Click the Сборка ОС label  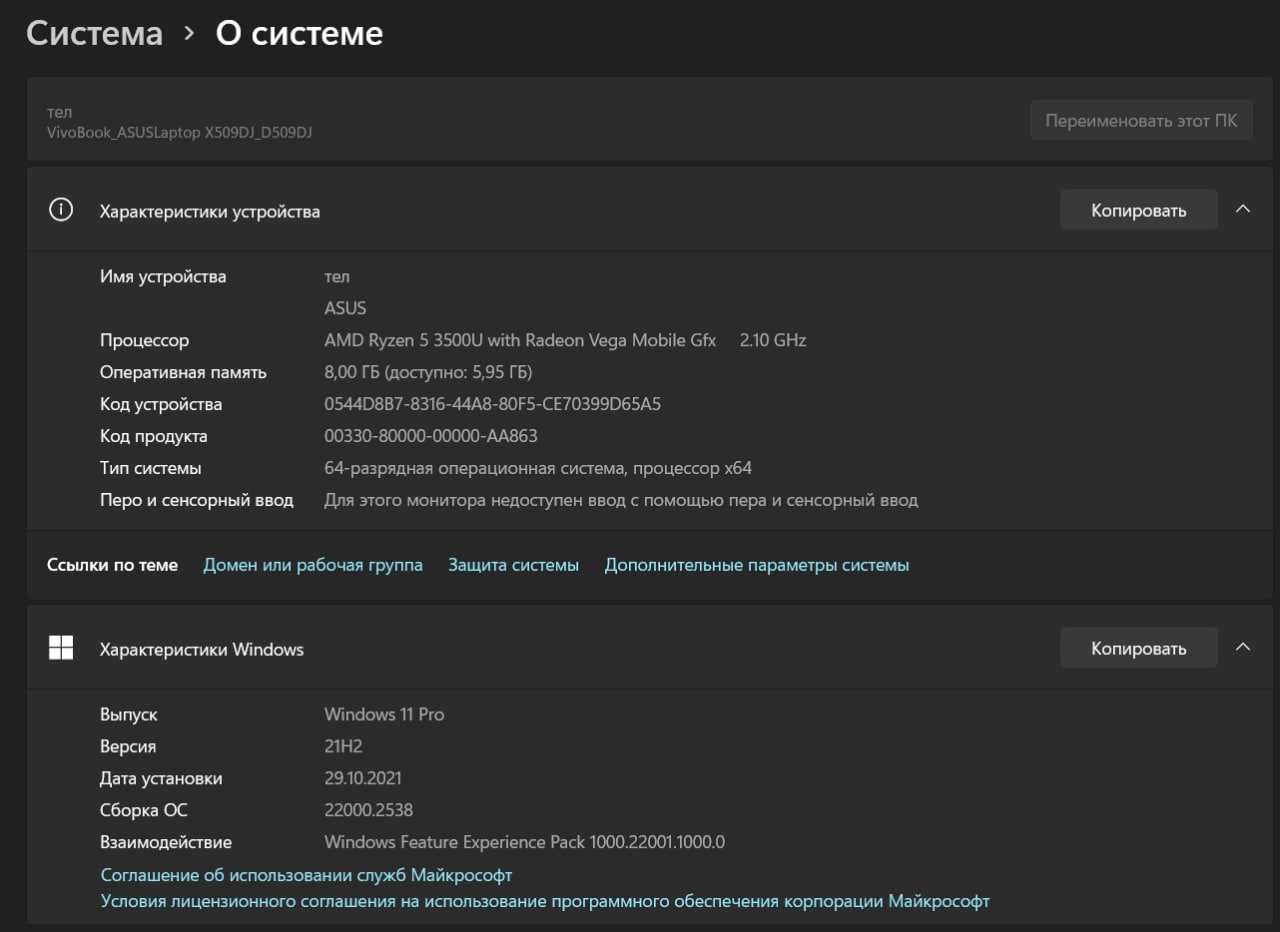coord(144,810)
